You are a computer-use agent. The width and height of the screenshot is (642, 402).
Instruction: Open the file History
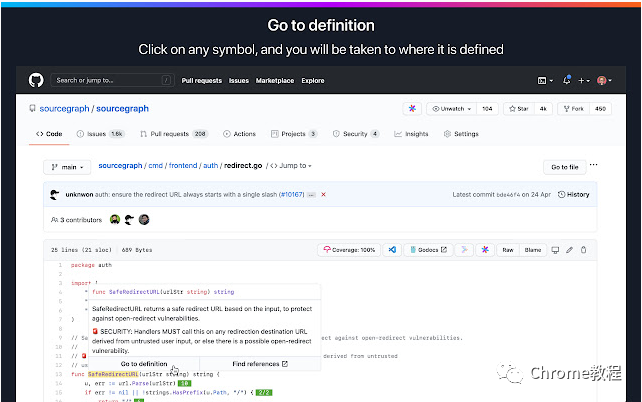tap(574, 194)
